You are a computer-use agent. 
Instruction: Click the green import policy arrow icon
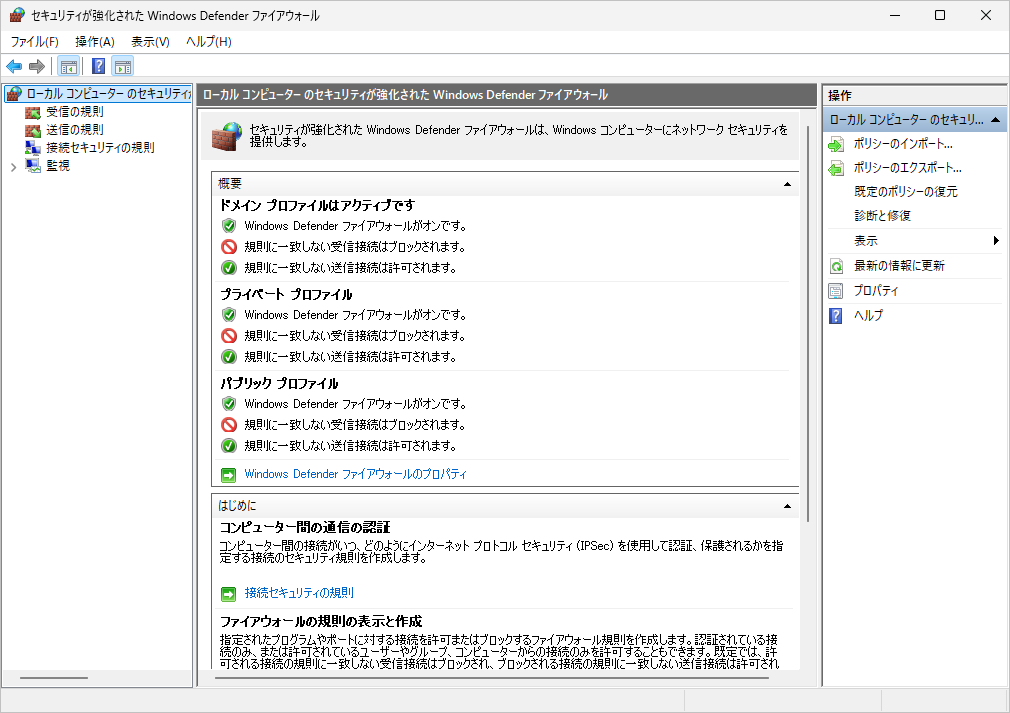[x=836, y=145]
